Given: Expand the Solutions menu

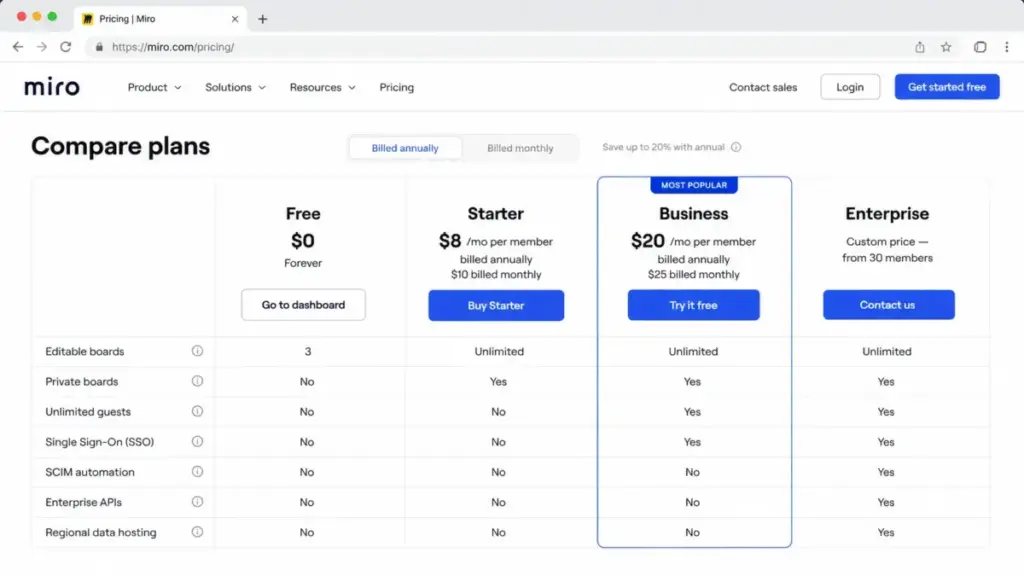Looking at the screenshot, I should point(235,87).
